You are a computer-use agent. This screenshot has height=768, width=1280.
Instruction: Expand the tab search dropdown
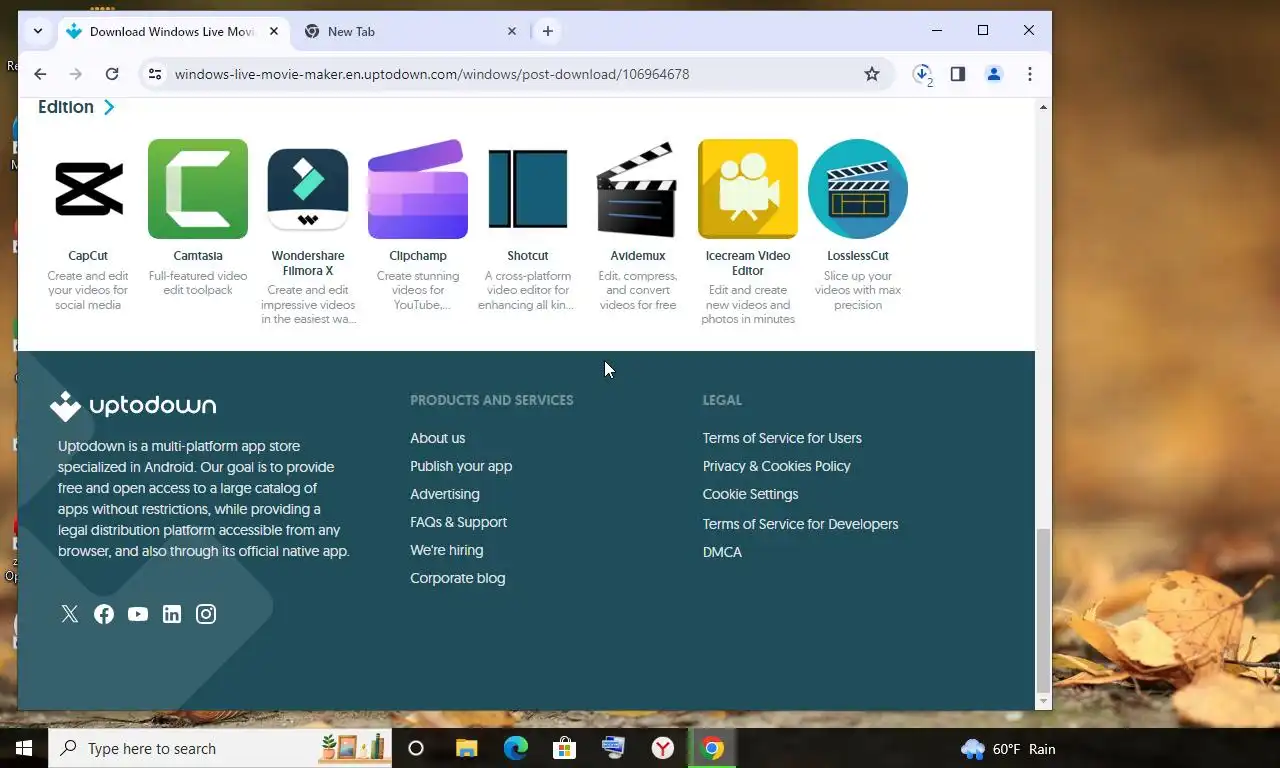pos(38,31)
